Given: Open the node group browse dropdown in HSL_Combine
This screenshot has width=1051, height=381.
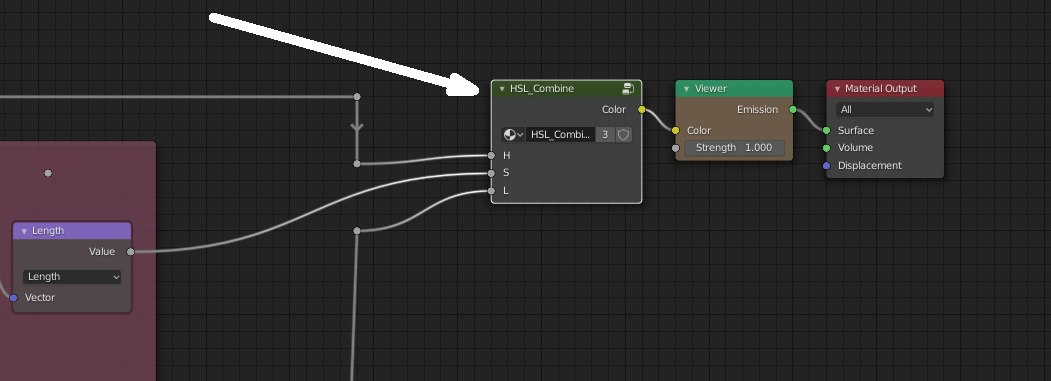Looking at the screenshot, I should click(513, 135).
